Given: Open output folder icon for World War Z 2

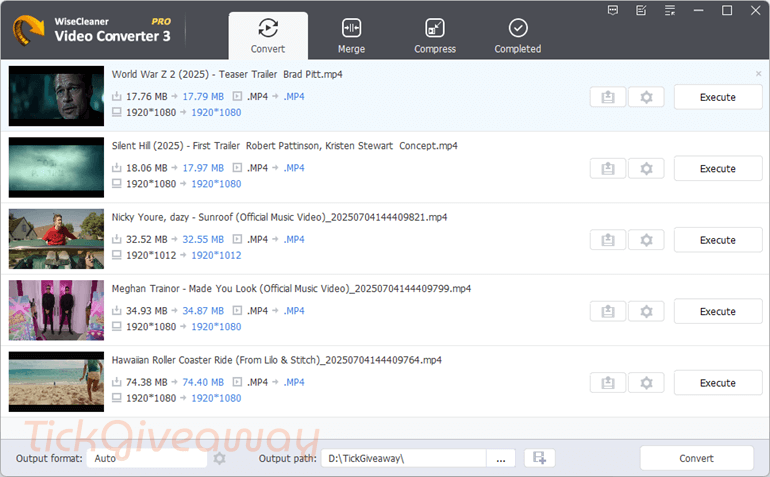Looking at the screenshot, I should coord(608,97).
